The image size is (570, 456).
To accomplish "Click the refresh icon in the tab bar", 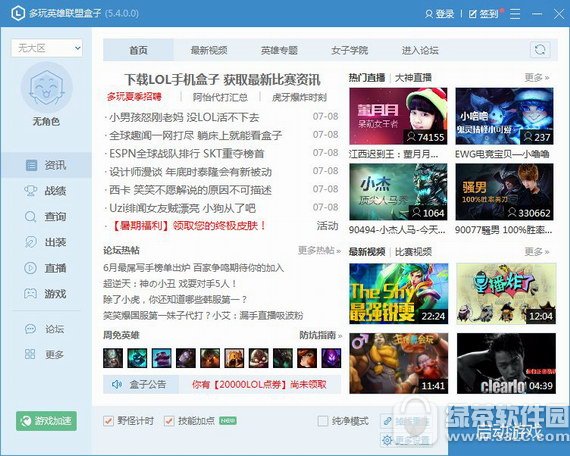I will coord(540,50).
